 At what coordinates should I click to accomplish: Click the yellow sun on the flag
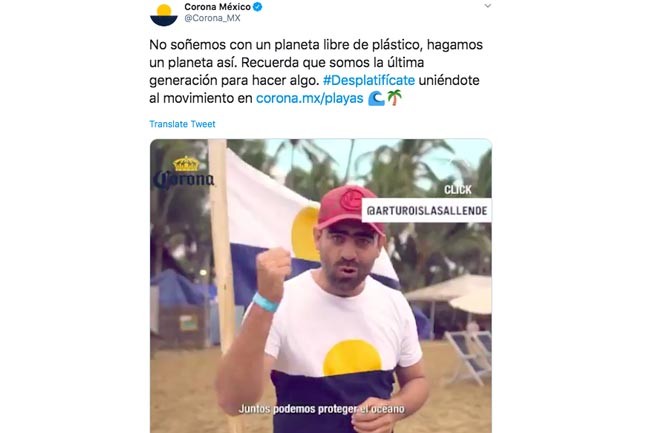tap(306, 234)
